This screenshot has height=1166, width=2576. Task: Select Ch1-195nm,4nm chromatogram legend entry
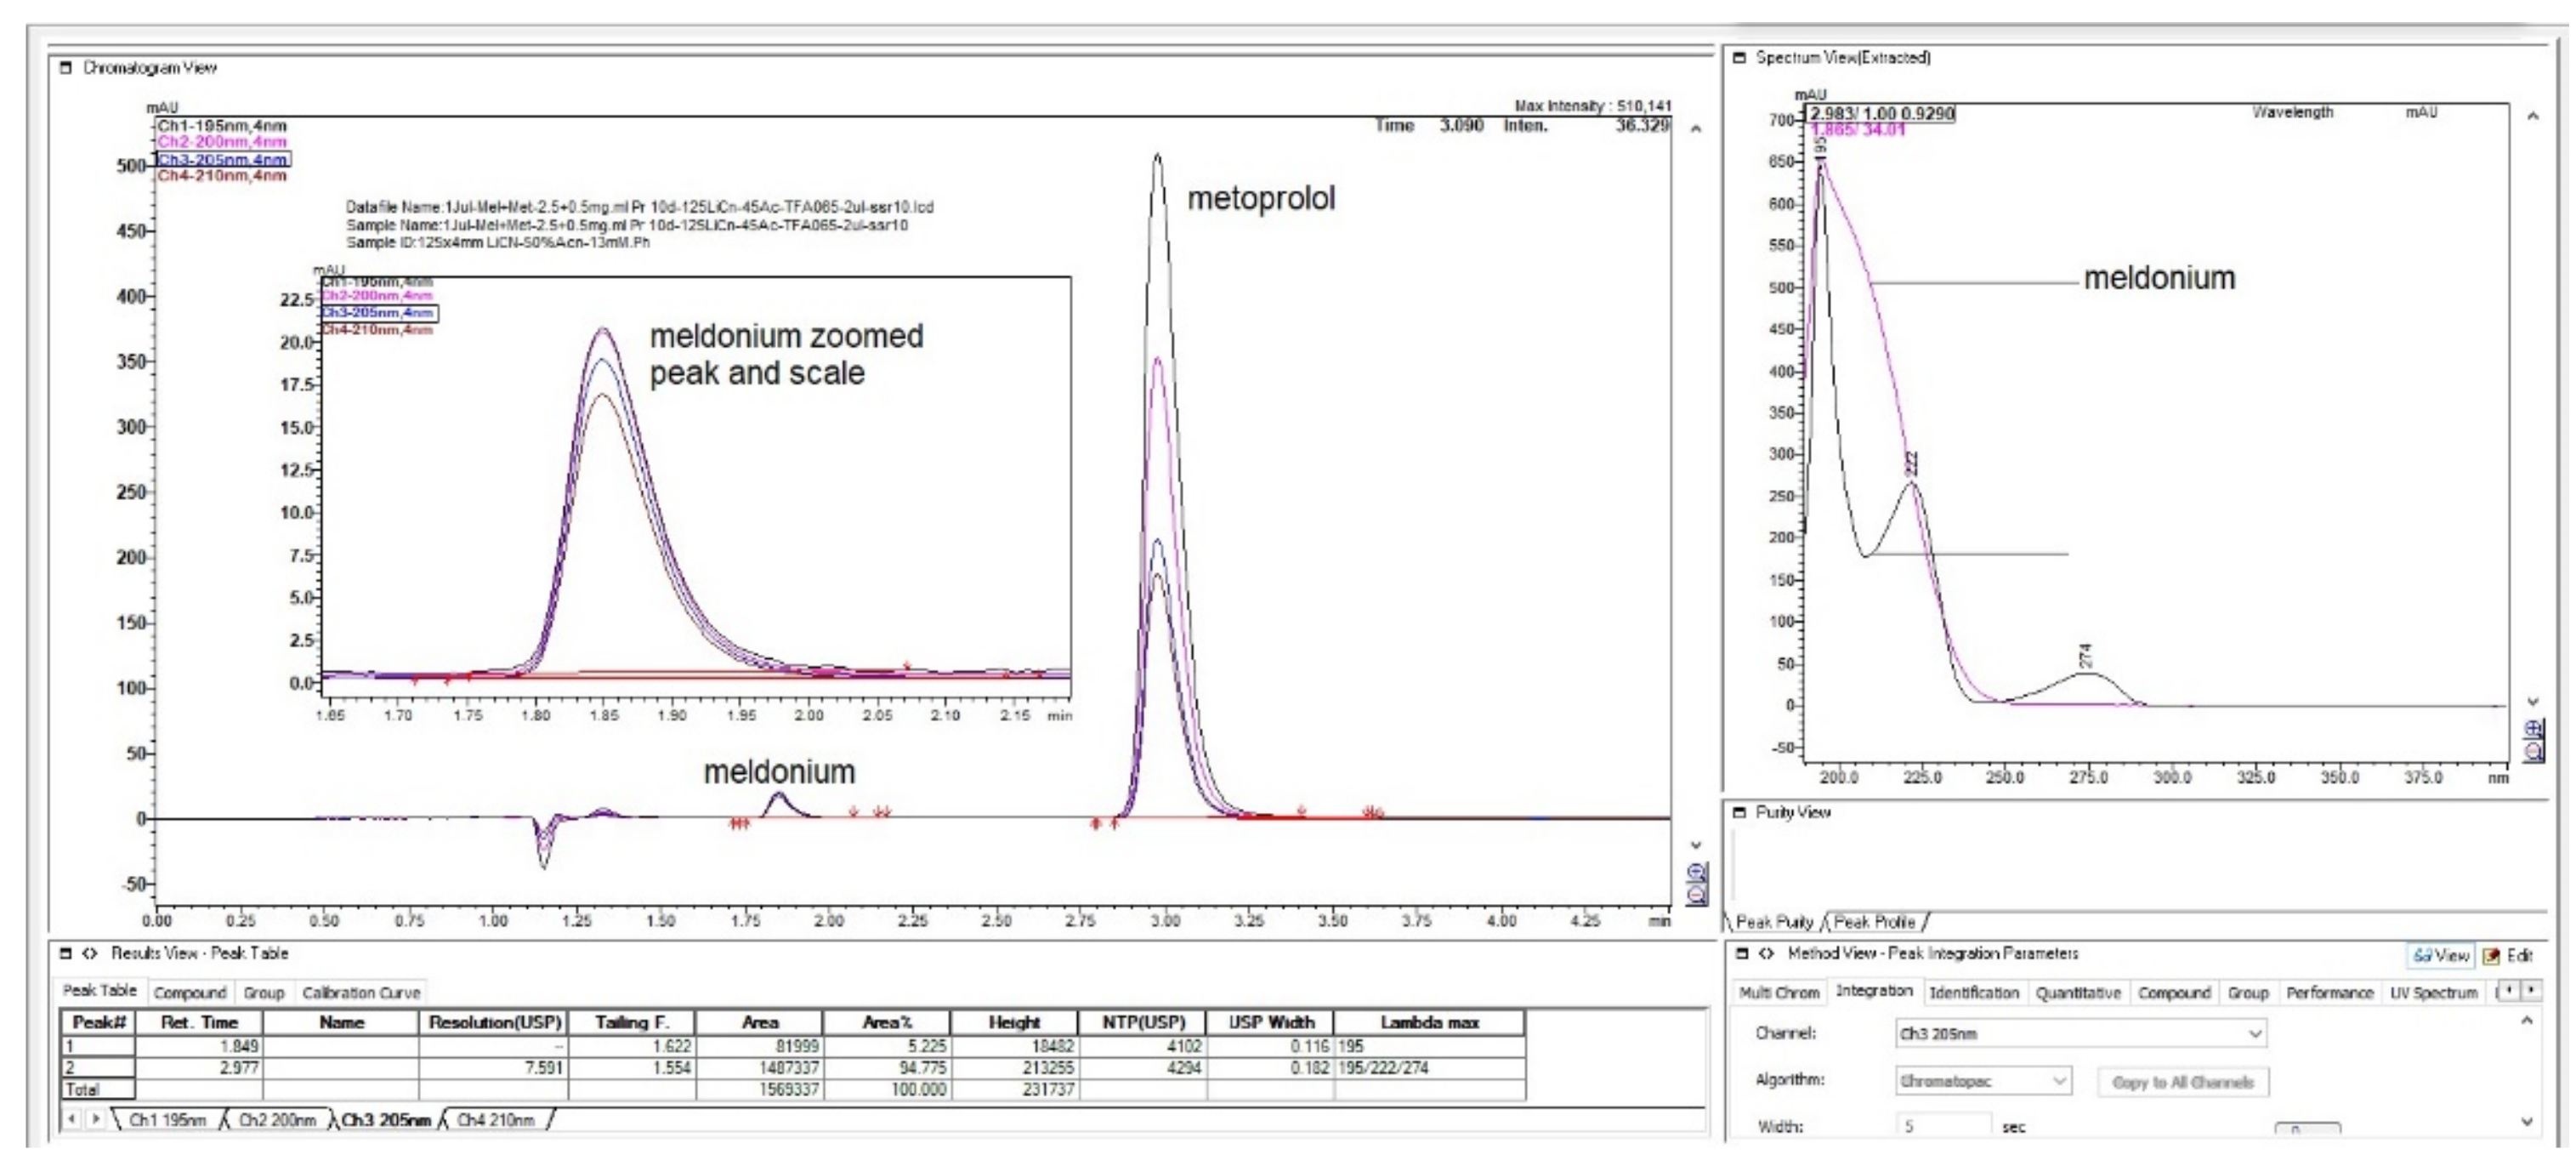(222, 126)
